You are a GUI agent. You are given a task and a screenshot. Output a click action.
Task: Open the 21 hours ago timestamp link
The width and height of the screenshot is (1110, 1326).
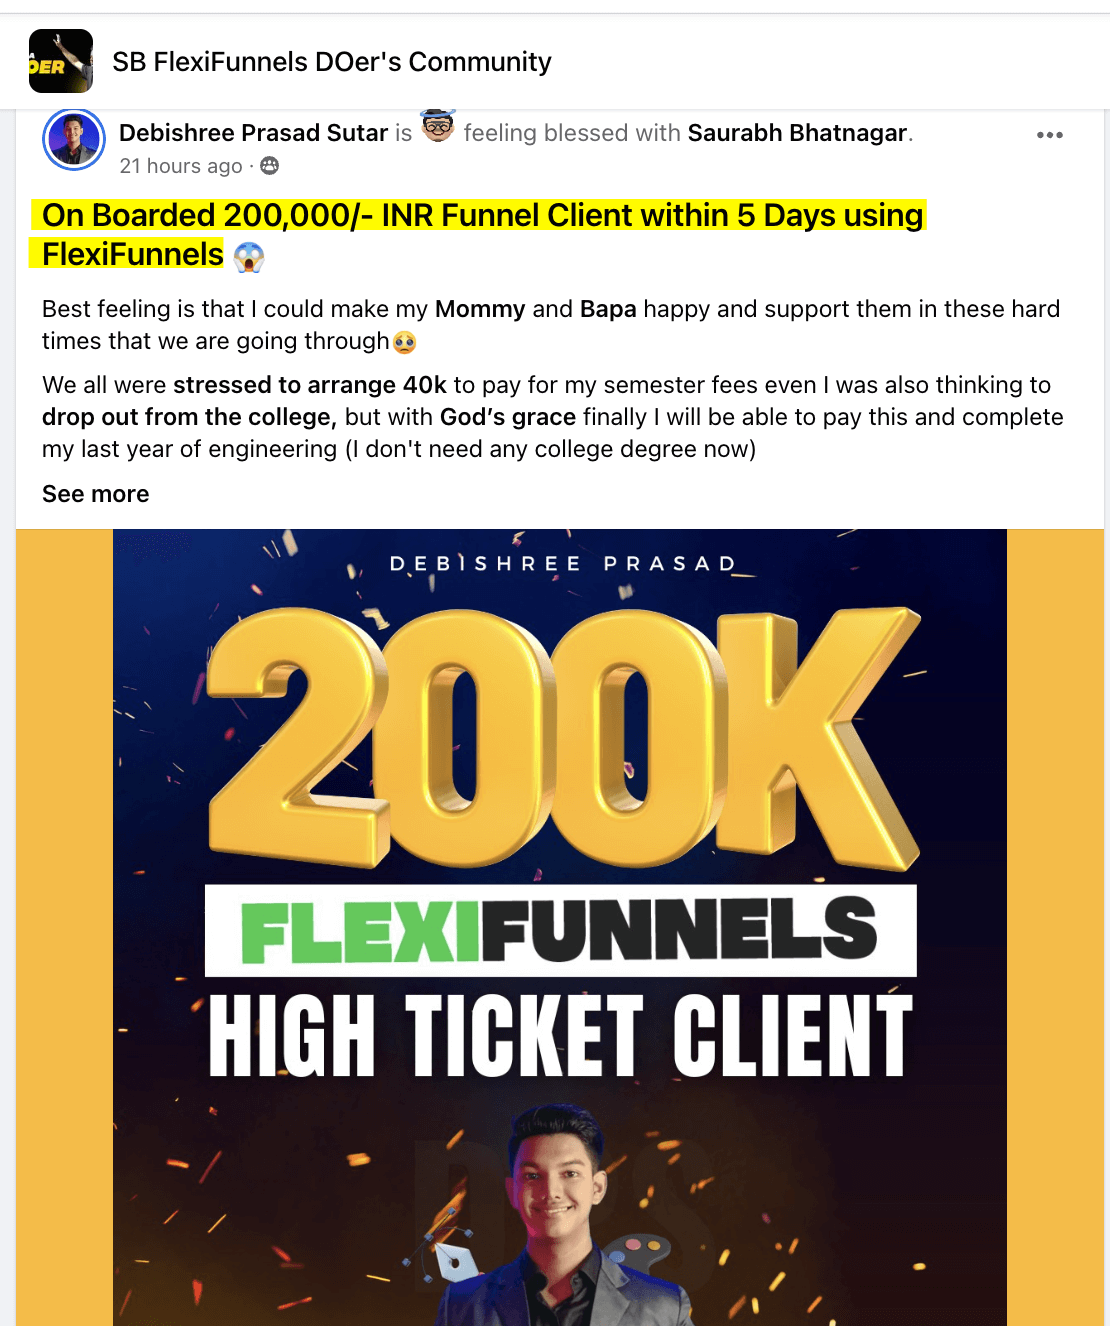tap(181, 166)
